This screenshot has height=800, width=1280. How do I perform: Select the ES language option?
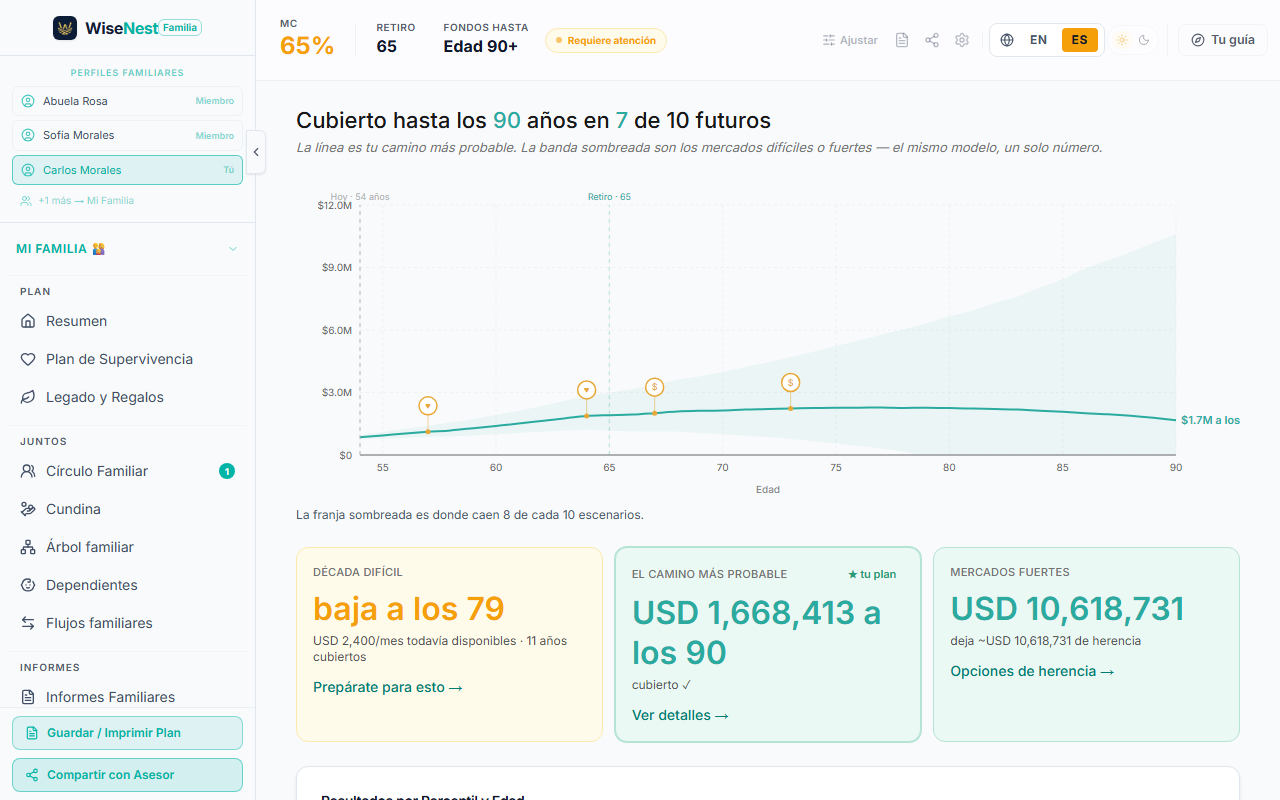pos(1080,40)
